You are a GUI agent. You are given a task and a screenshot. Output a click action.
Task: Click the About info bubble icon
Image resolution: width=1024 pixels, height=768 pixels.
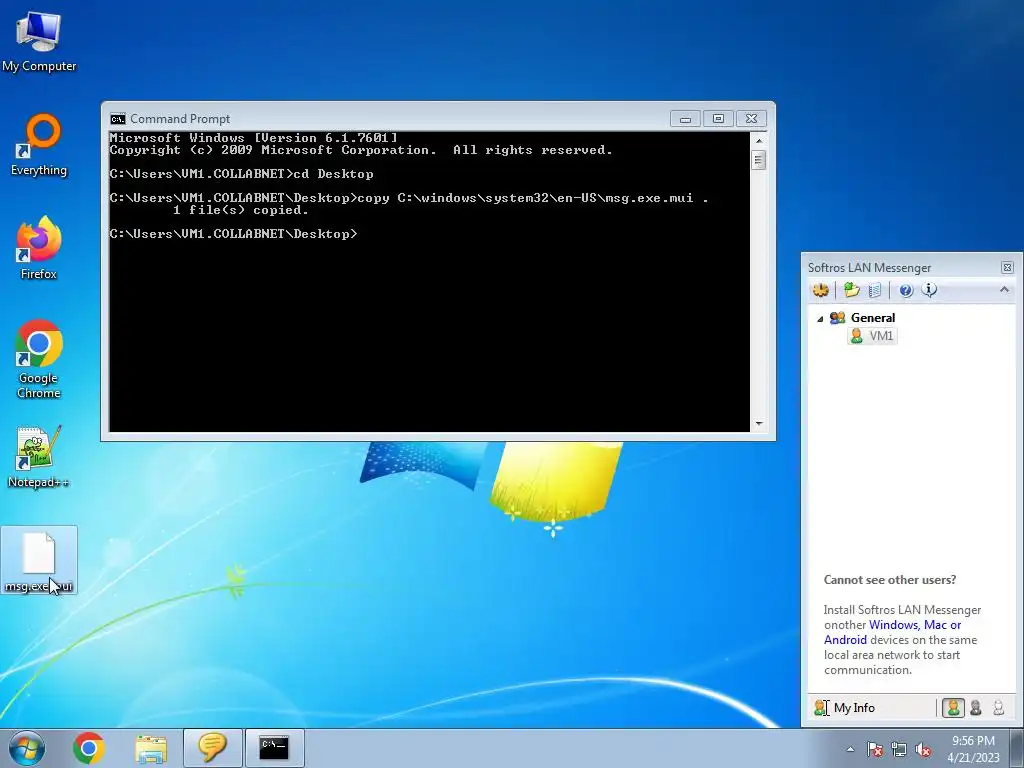(x=929, y=290)
